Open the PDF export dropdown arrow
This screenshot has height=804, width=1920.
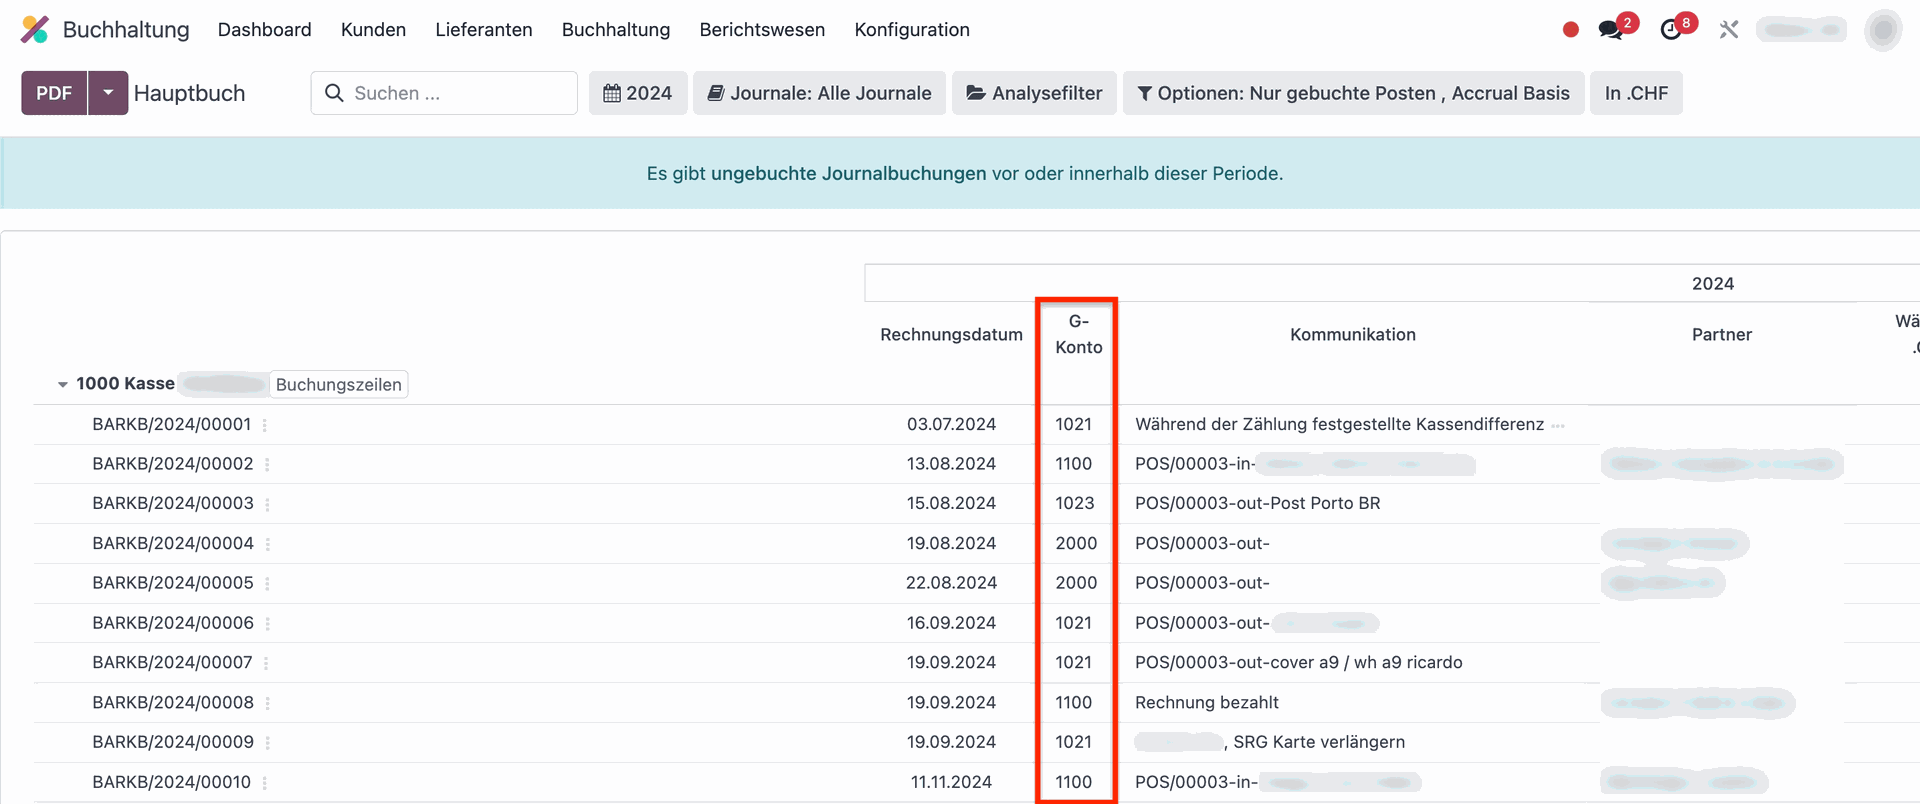point(108,93)
